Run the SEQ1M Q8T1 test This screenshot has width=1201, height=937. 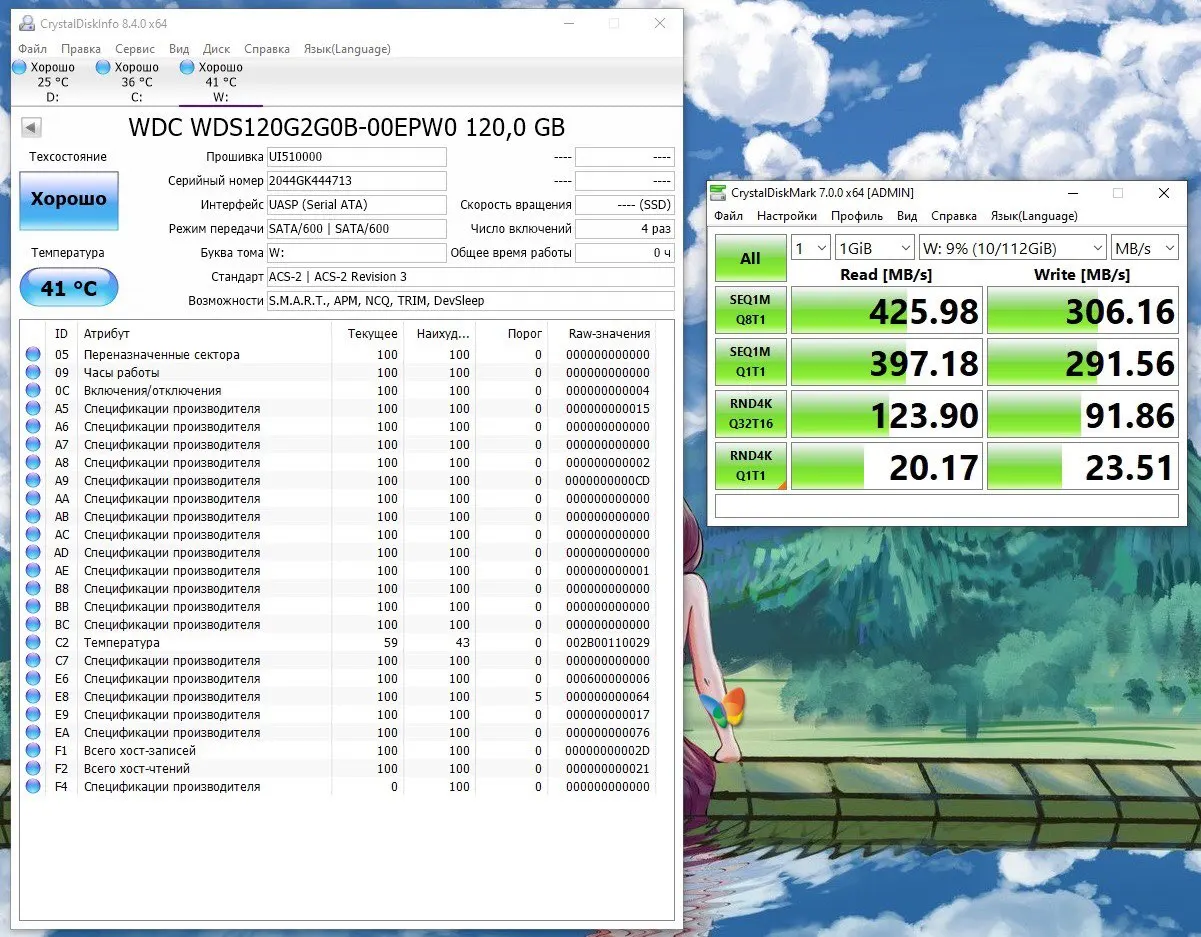click(x=750, y=310)
